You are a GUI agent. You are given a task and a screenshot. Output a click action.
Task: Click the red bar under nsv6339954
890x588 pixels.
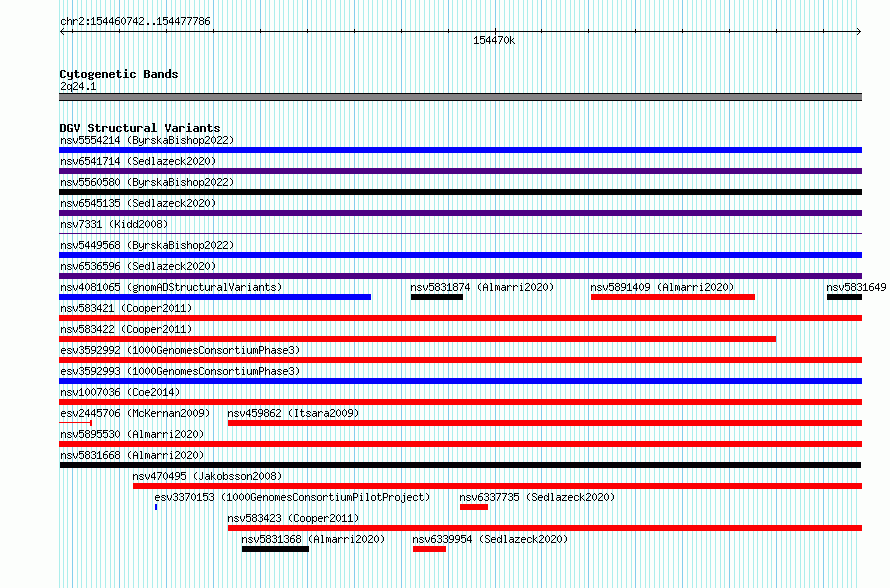click(x=429, y=549)
